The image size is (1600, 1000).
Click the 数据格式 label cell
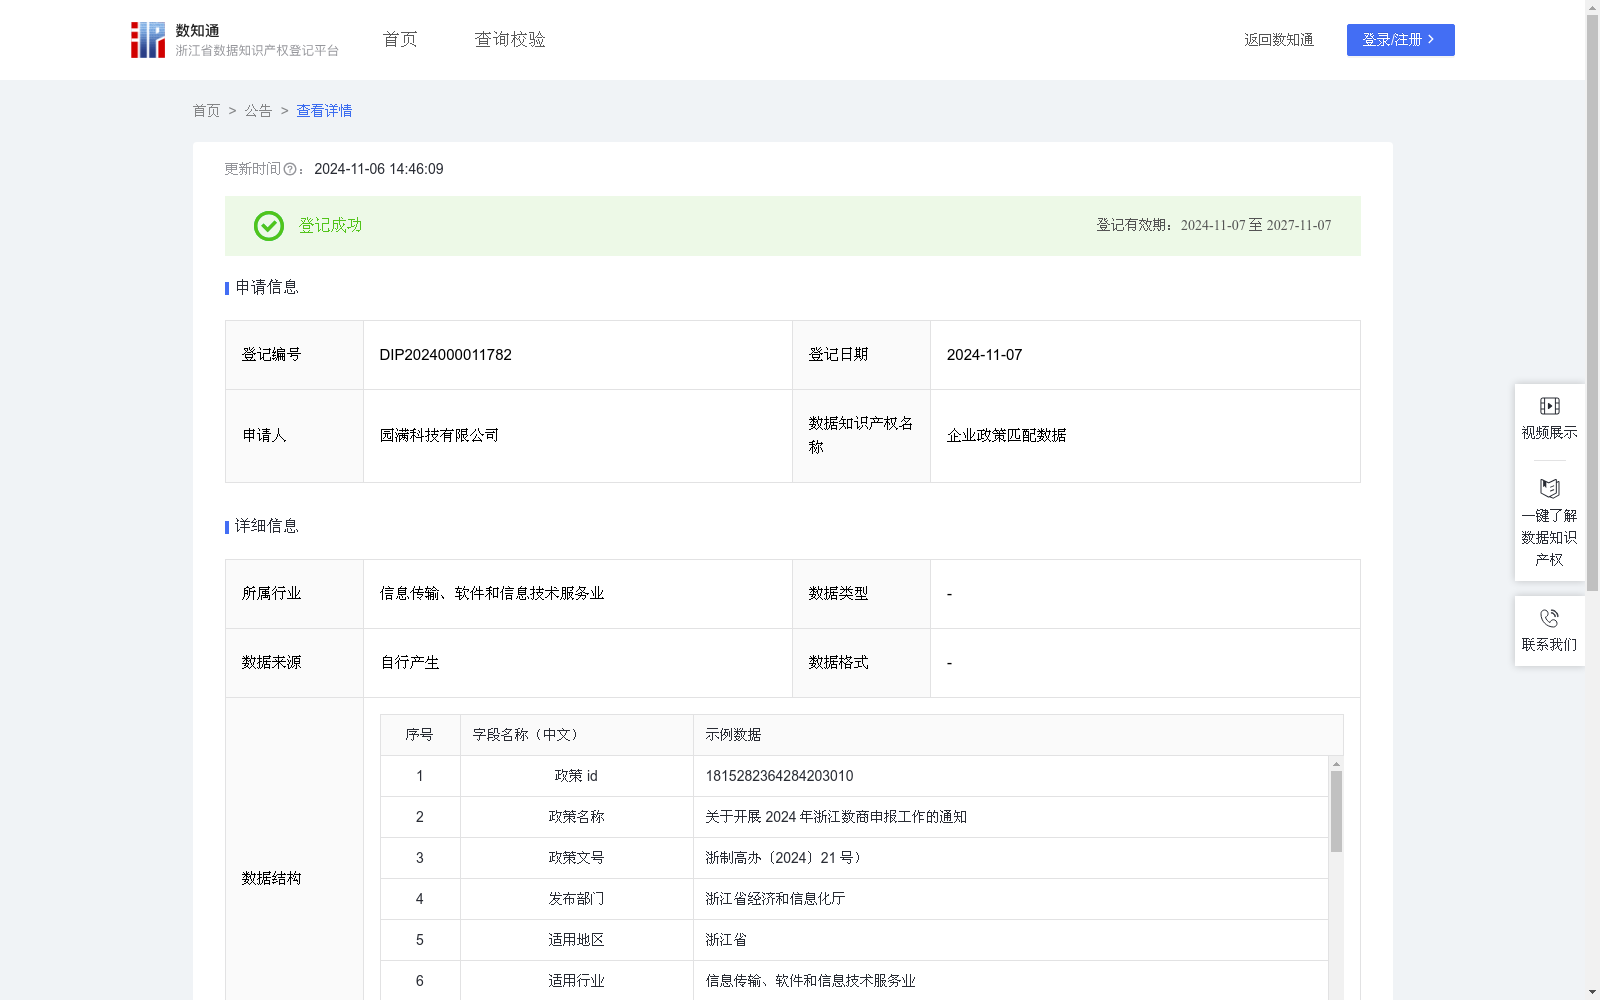coord(861,663)
